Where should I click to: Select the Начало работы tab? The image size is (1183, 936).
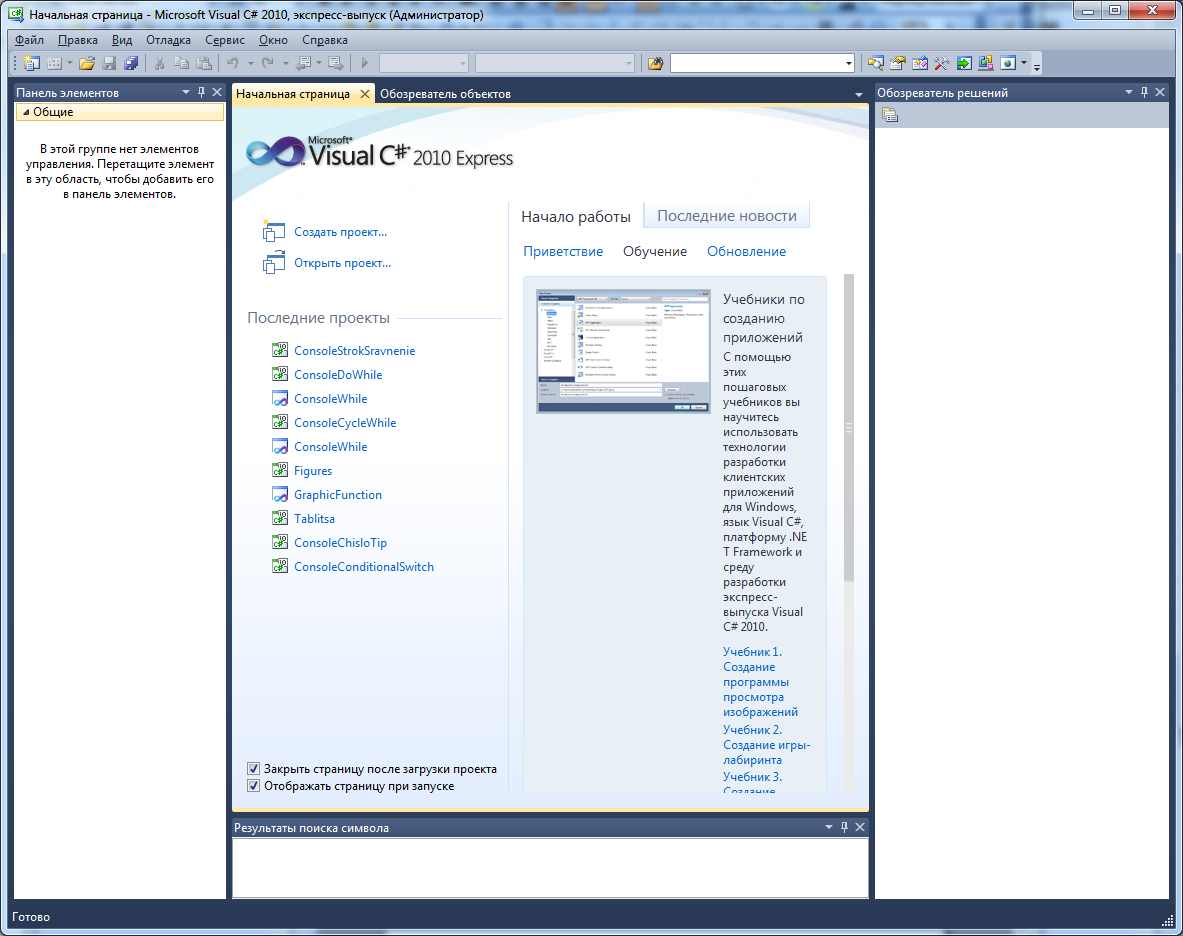click(x=576, y=216)
